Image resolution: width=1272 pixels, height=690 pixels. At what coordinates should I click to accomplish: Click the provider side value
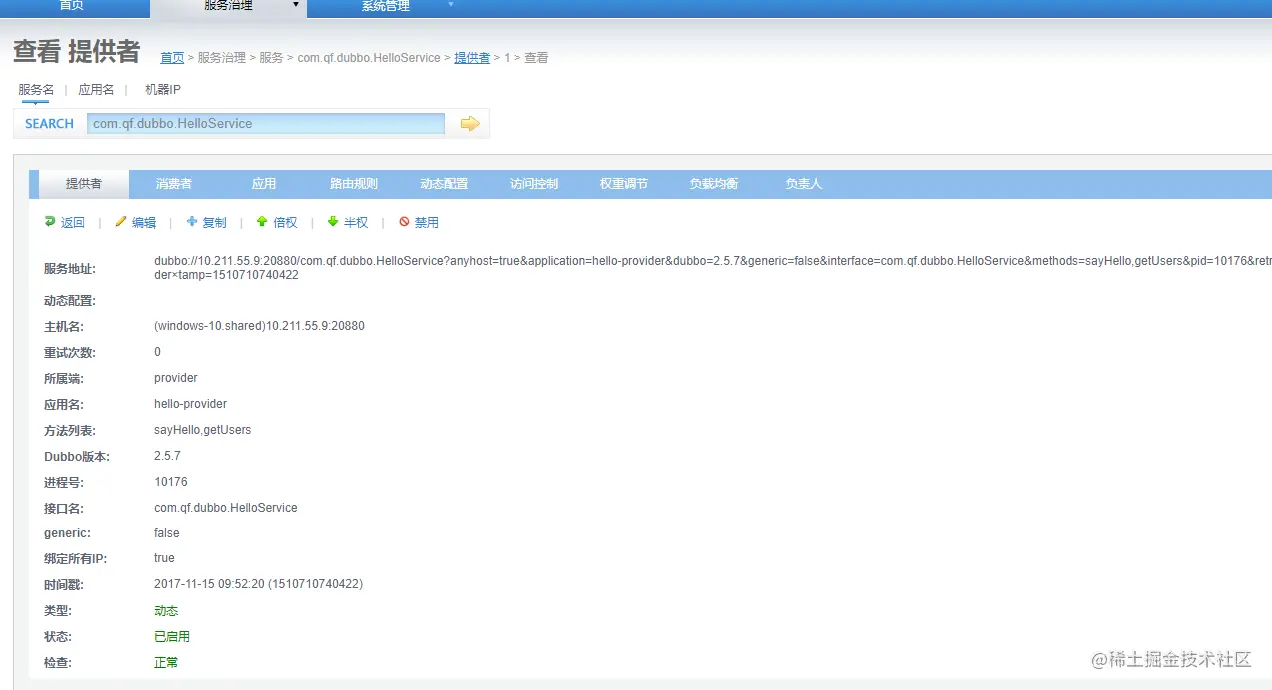pyautogui.click(x=176, y=378)
